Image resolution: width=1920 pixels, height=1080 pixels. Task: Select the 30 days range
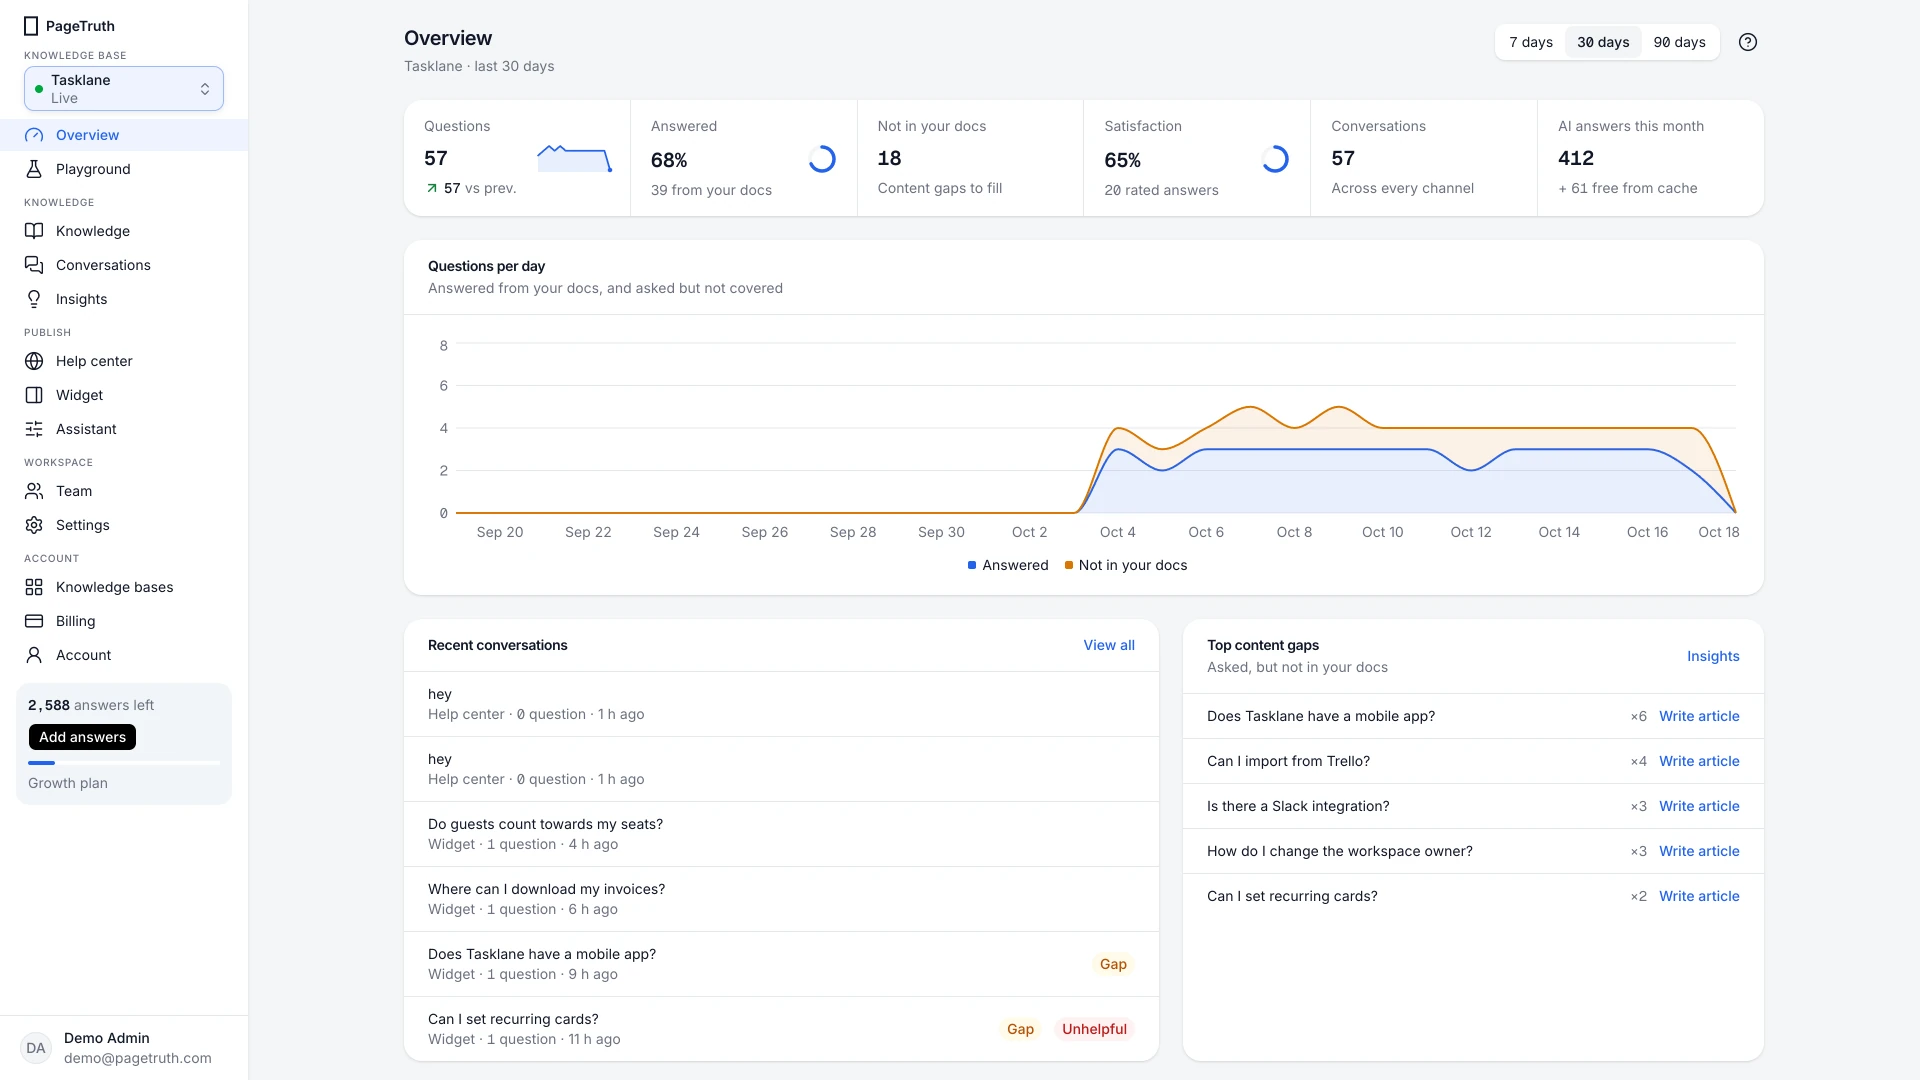[x=1603, y=42]
